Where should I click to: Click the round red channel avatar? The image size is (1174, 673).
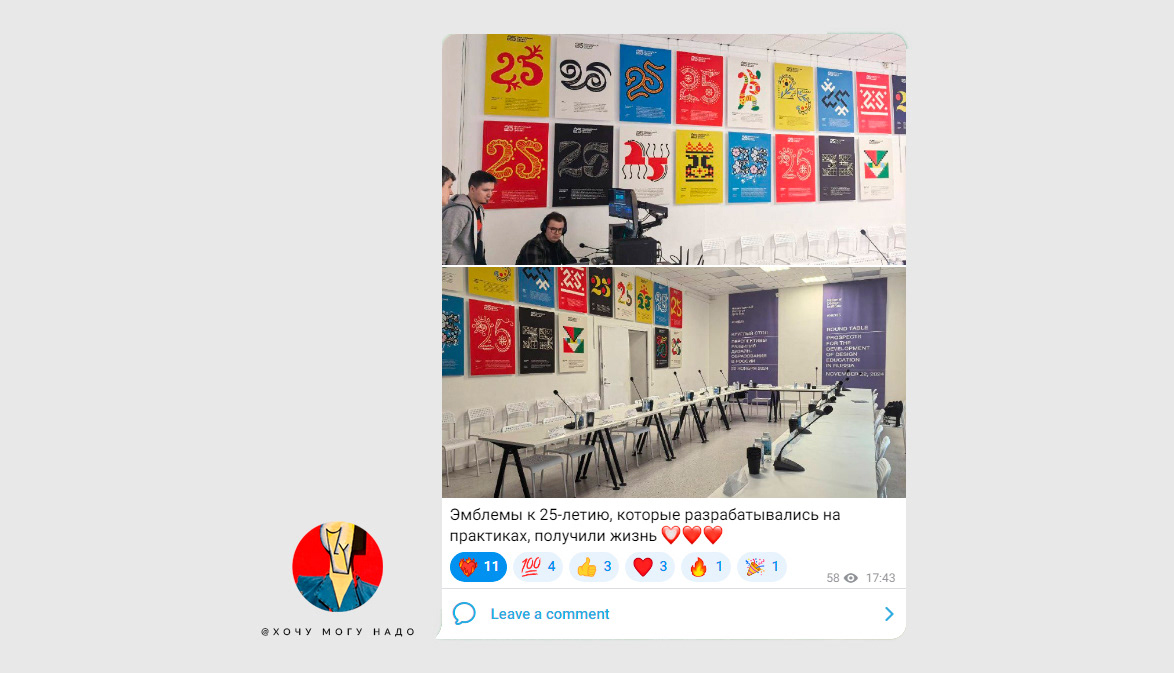tap(338, 567)
